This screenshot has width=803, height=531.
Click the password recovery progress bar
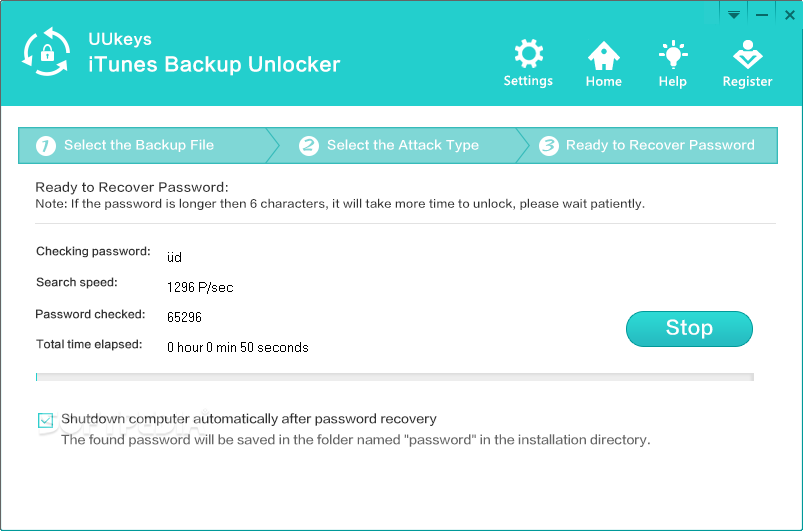[x=394, y=377]
